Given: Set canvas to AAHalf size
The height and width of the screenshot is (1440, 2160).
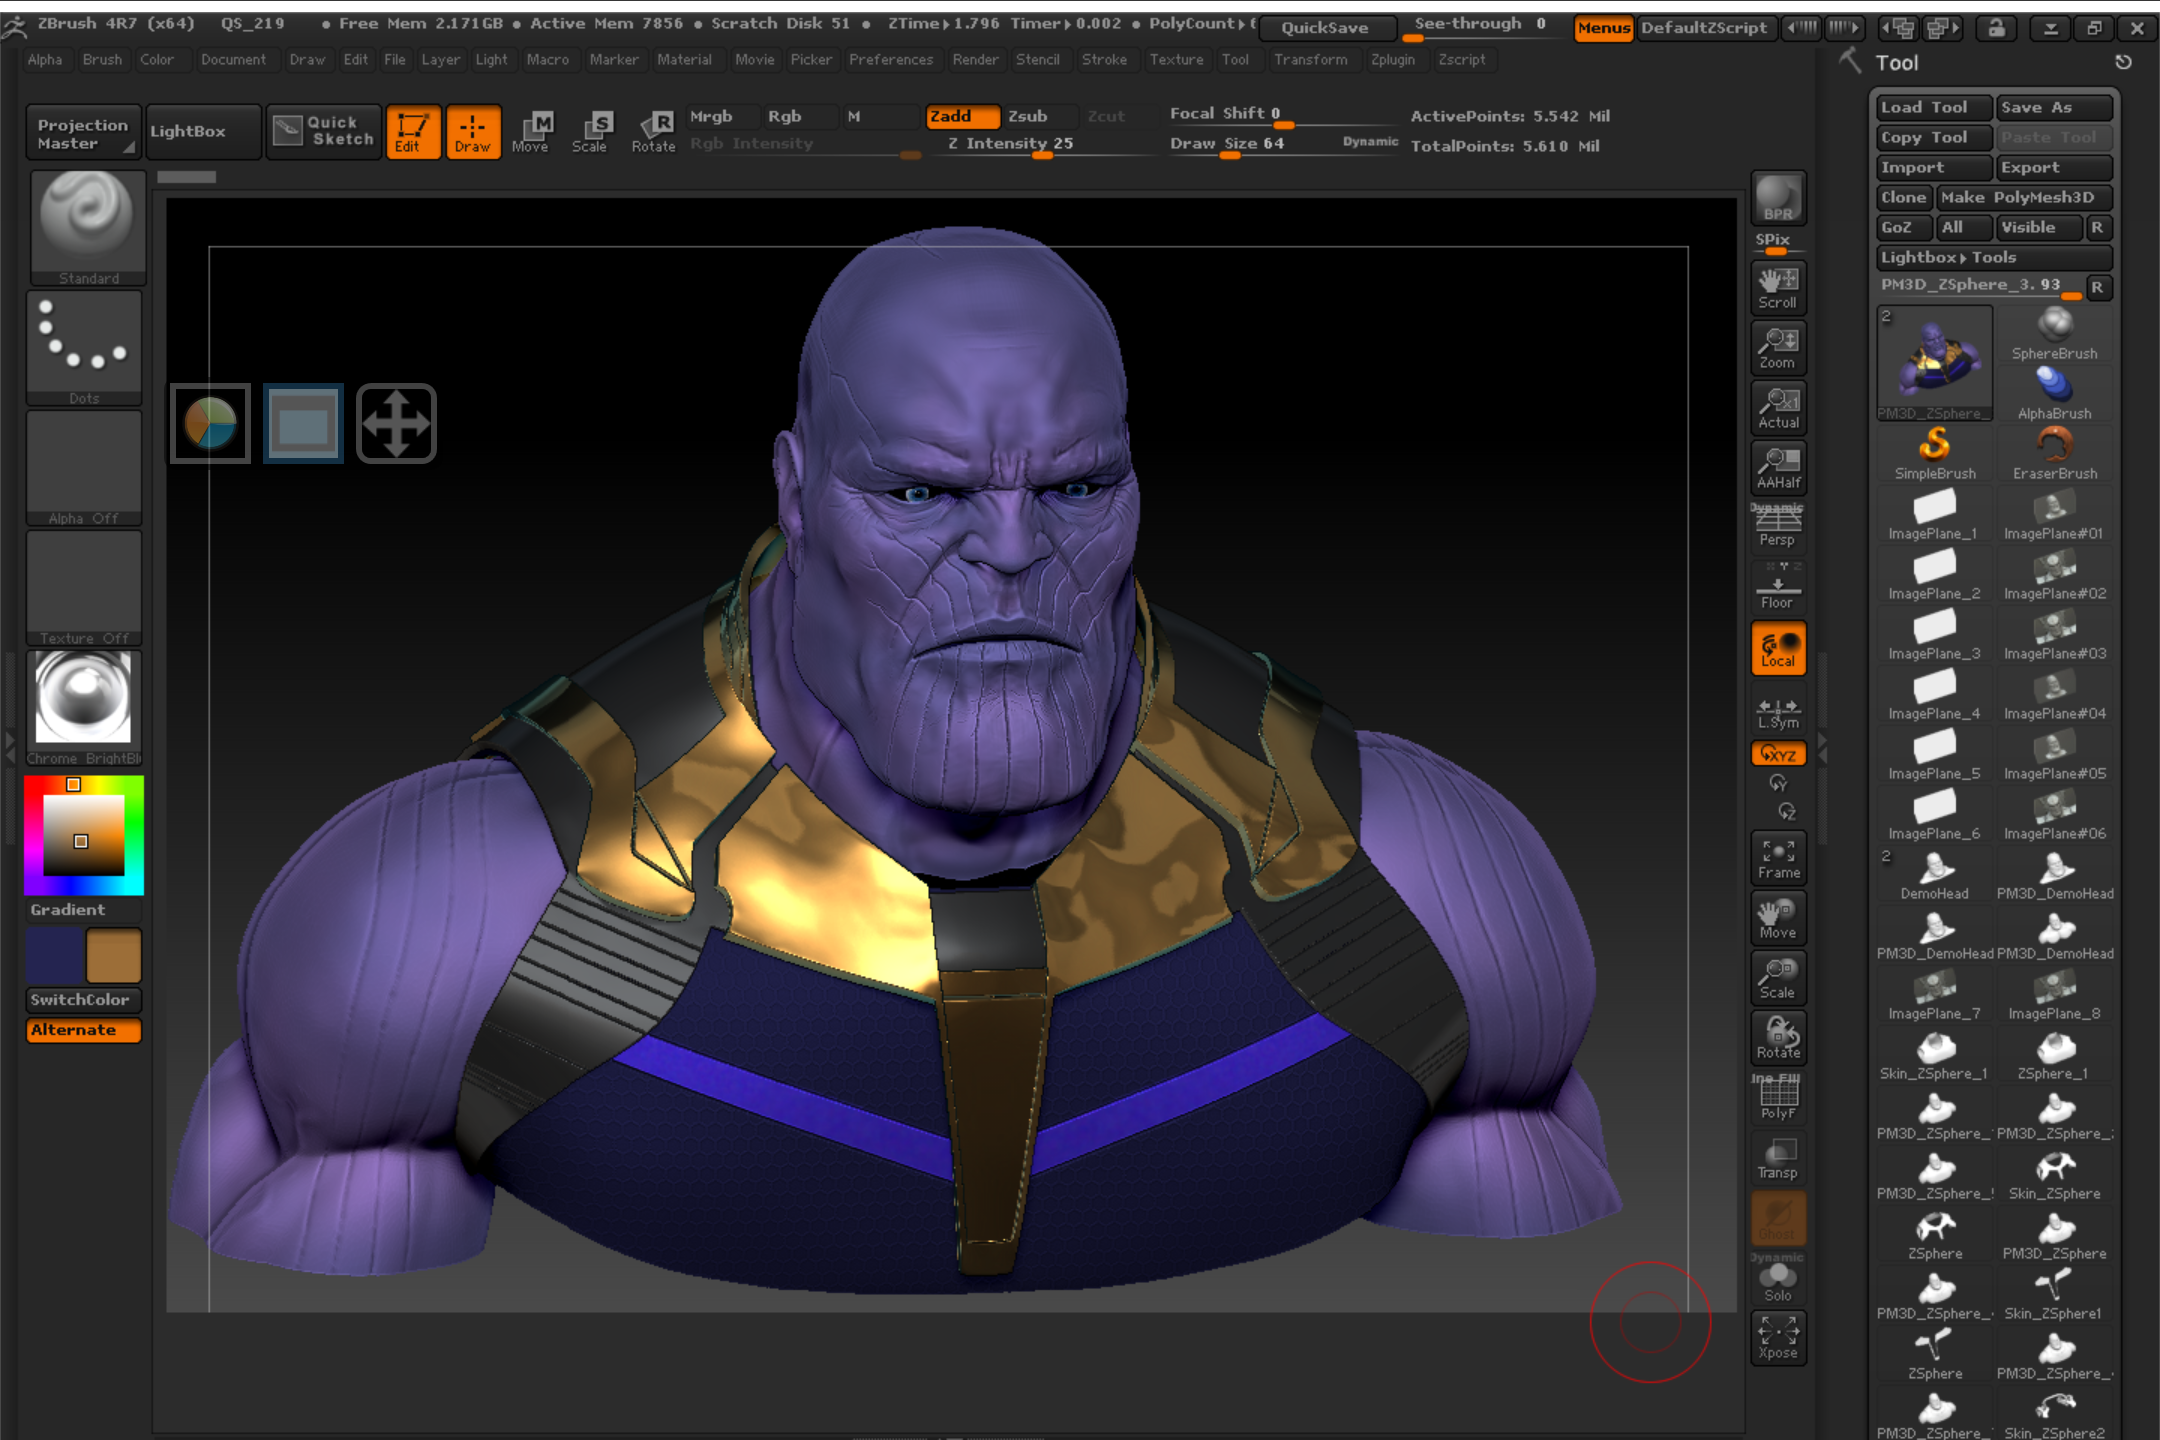Looking at the screenshot, I should pos(1778,468).
